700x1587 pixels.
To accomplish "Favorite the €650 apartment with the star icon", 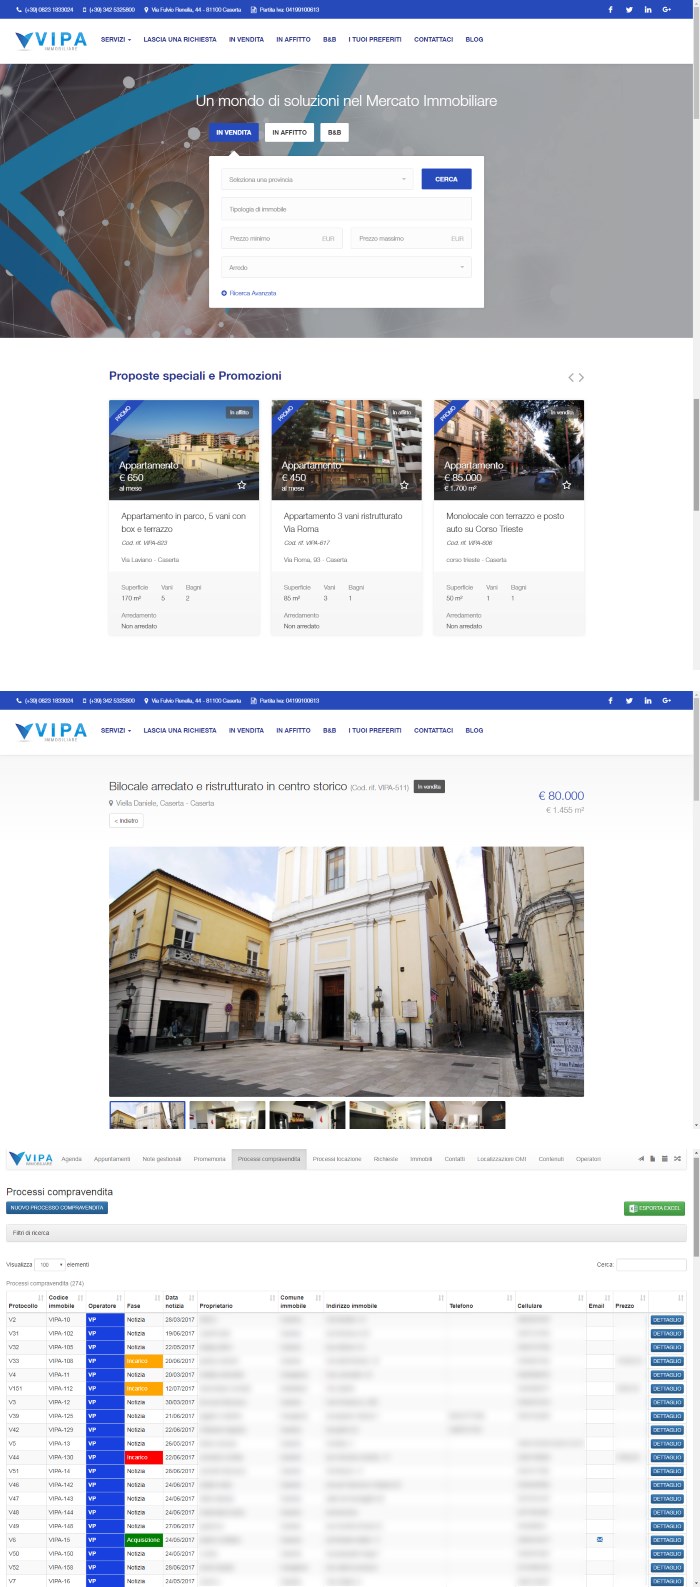I will point(241,485).
